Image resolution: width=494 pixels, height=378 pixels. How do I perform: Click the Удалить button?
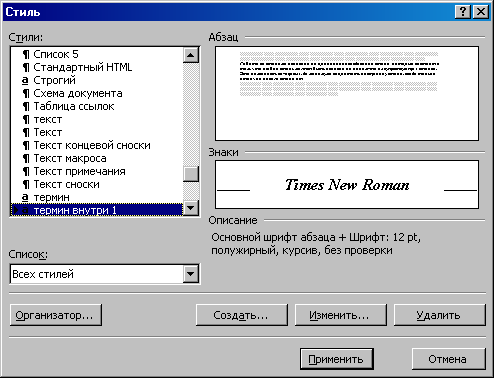pos(439,315)
